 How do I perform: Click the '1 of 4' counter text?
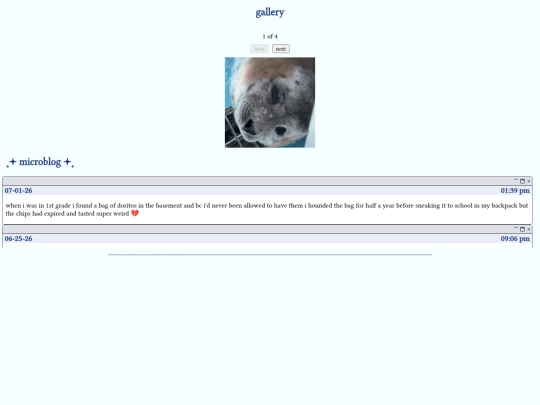(x=270, y=36)
